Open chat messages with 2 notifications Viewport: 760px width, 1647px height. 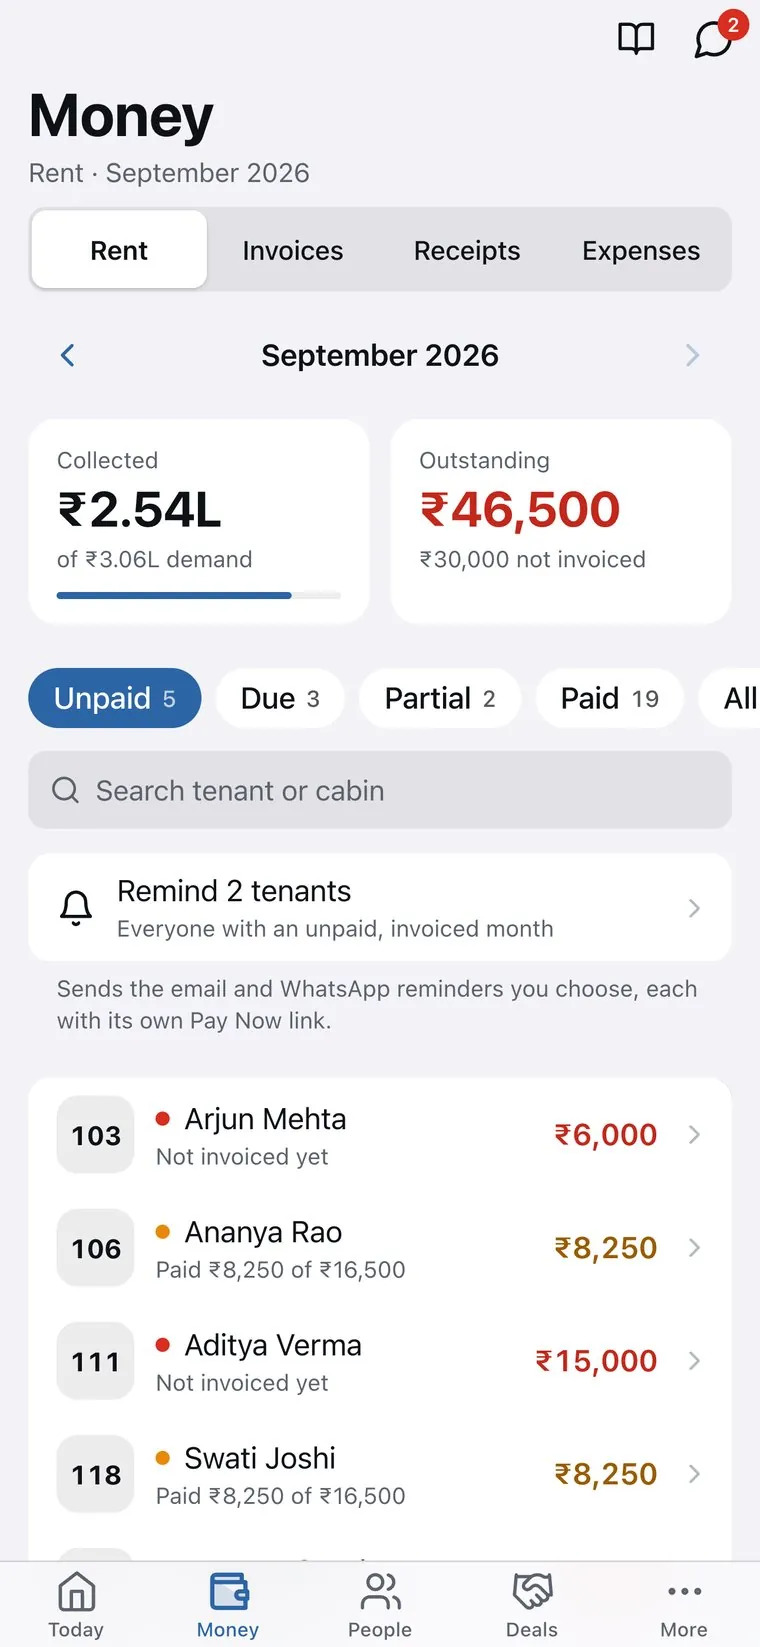[x=714, y=39]
